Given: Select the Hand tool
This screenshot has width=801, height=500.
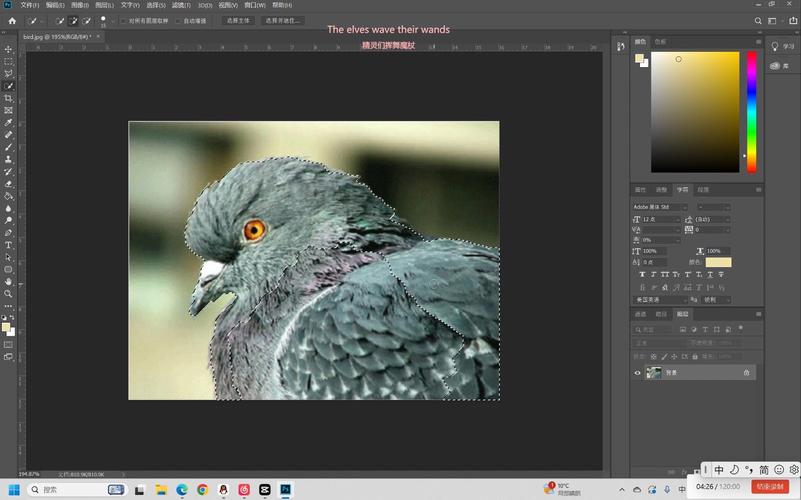Looking at the screenshot, I should click(8, 281).
